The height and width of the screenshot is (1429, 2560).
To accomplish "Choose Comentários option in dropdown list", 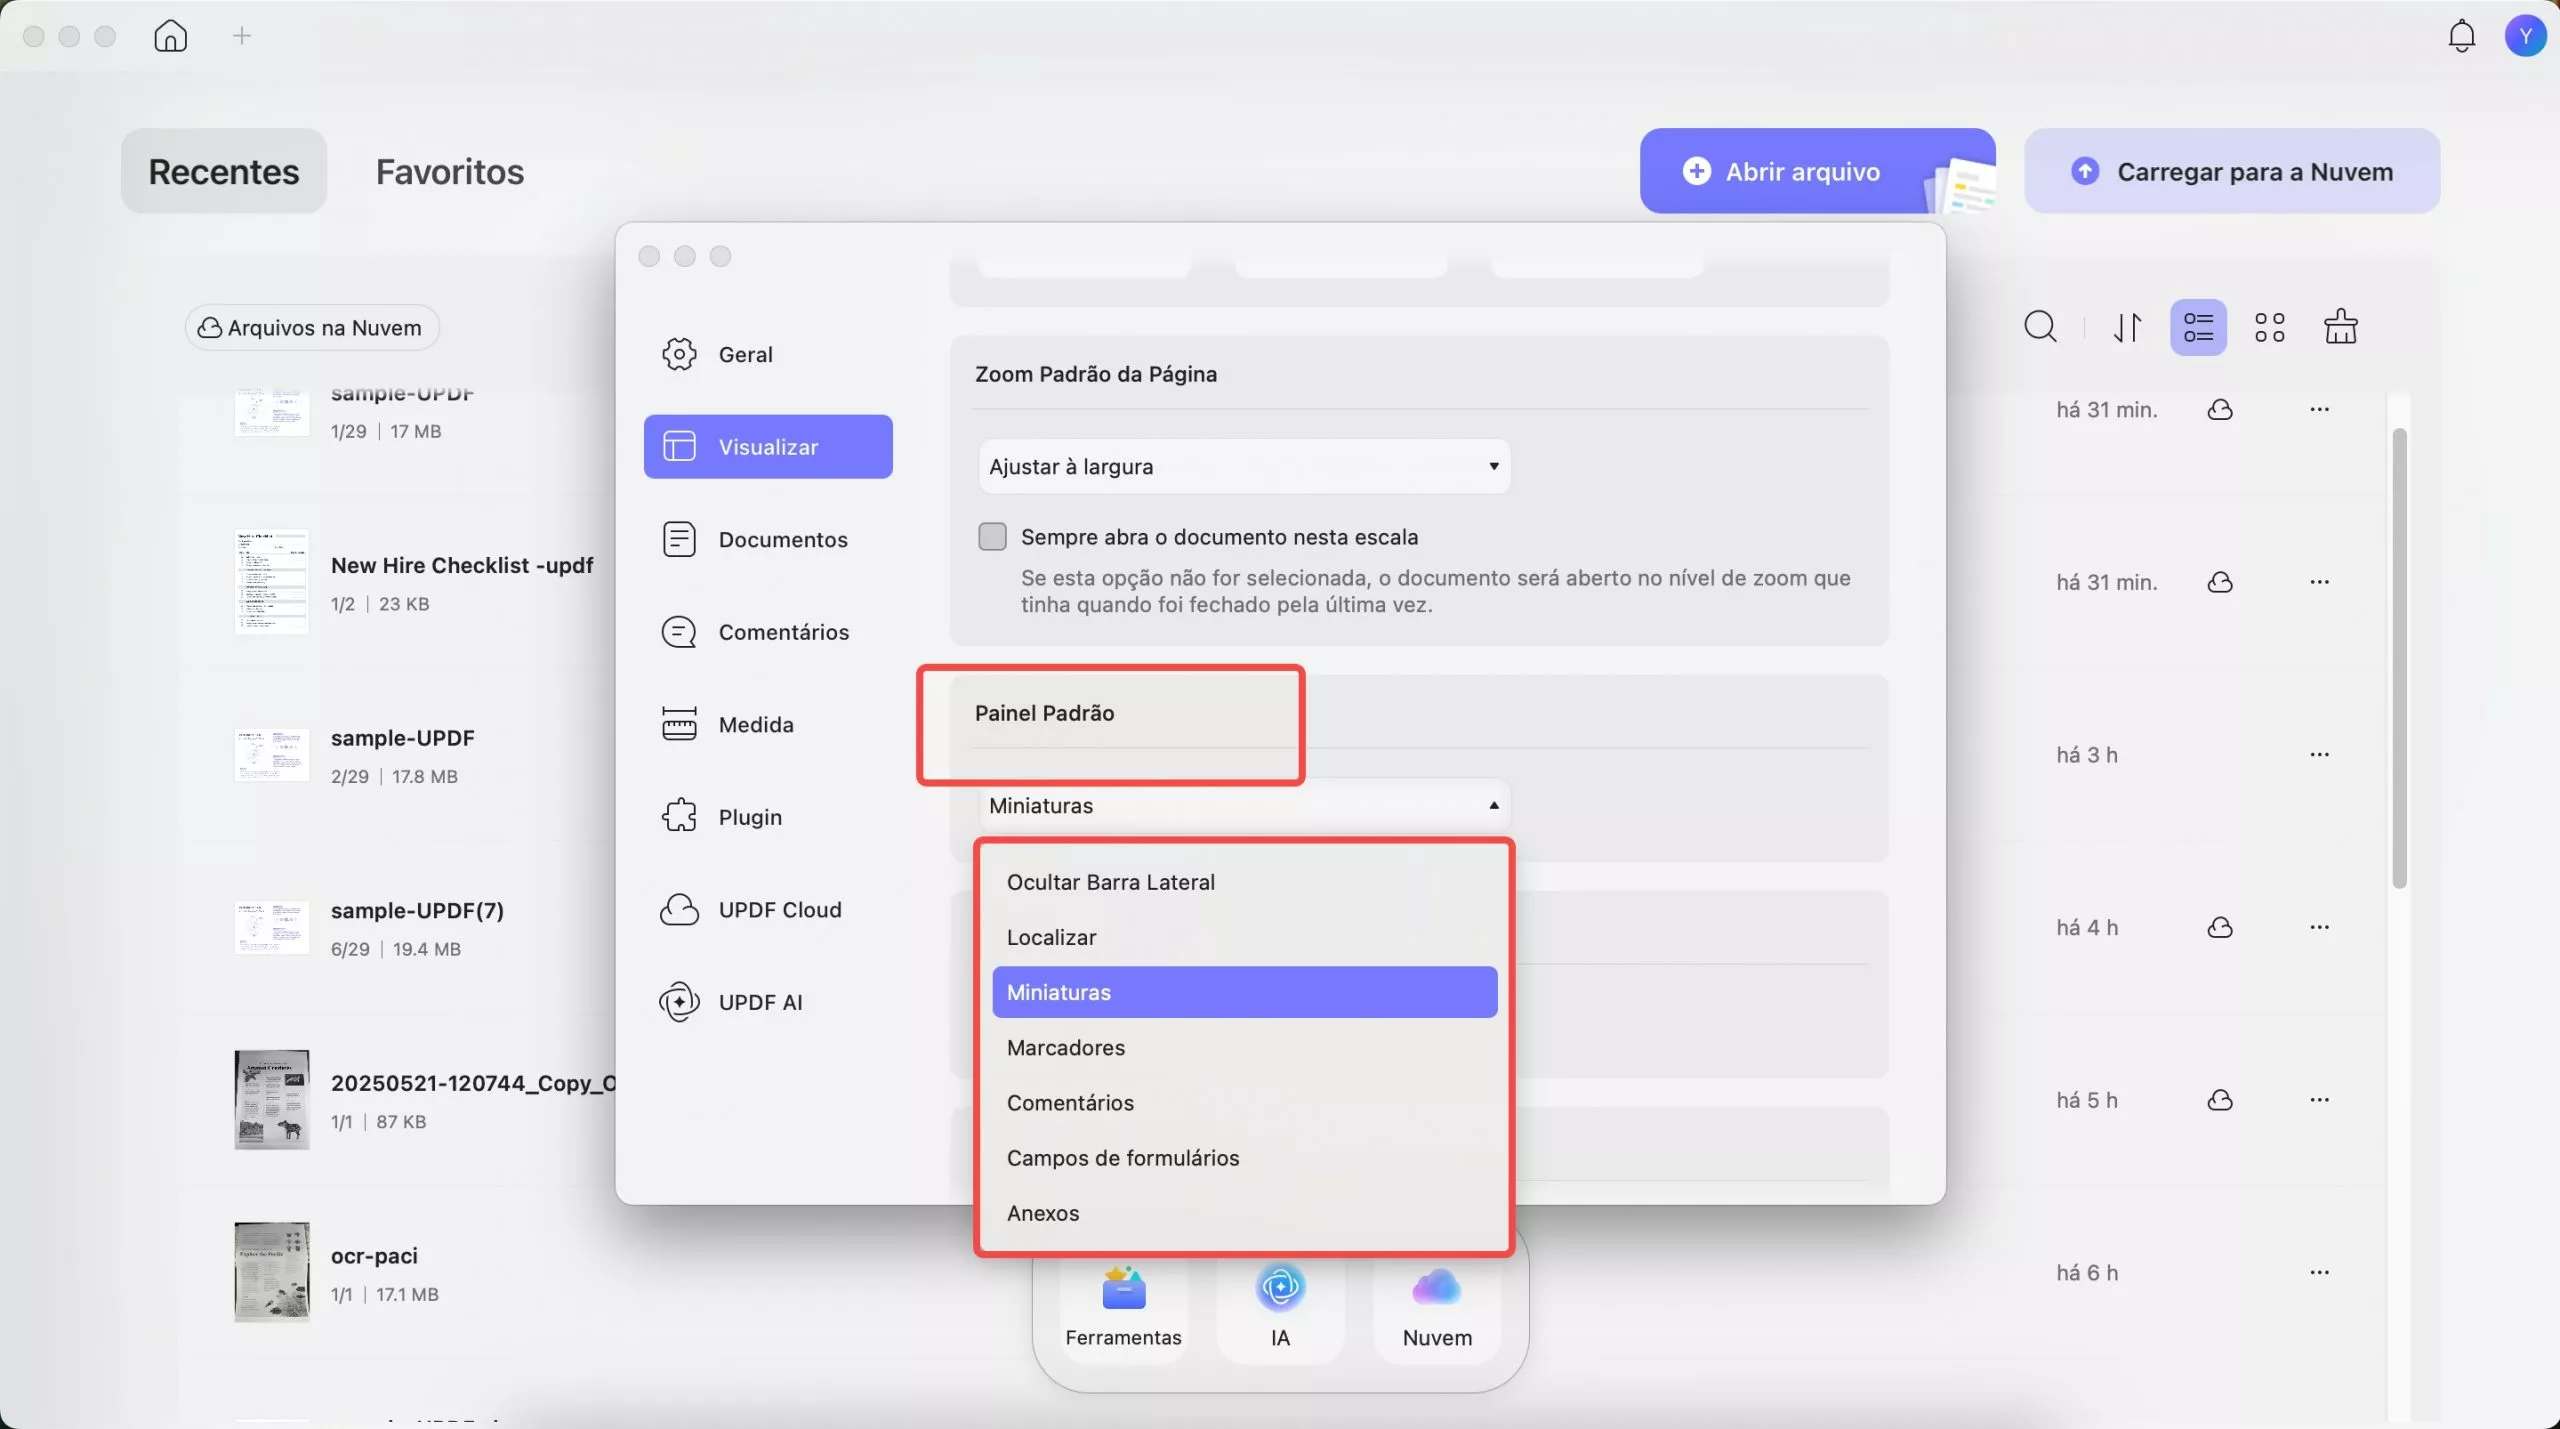I will (1244, 1102).
